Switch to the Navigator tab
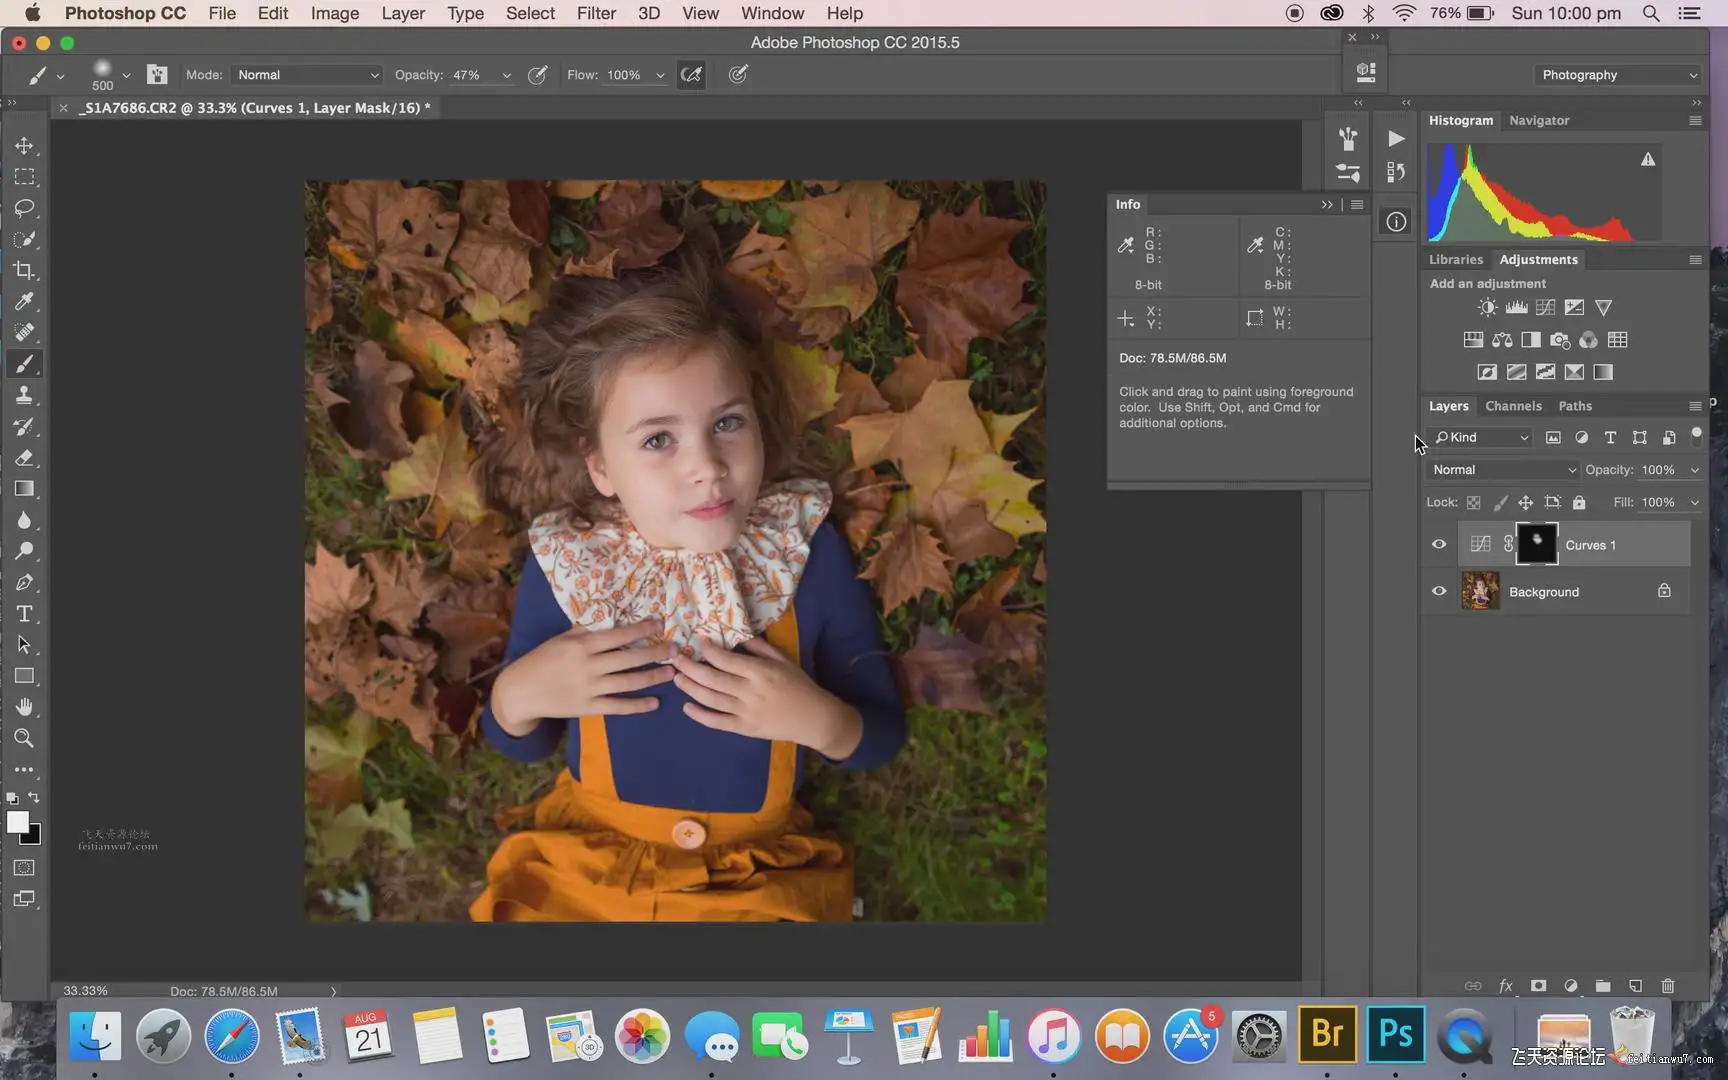Screen dimensions: 1728x1080 point(1538,120)
